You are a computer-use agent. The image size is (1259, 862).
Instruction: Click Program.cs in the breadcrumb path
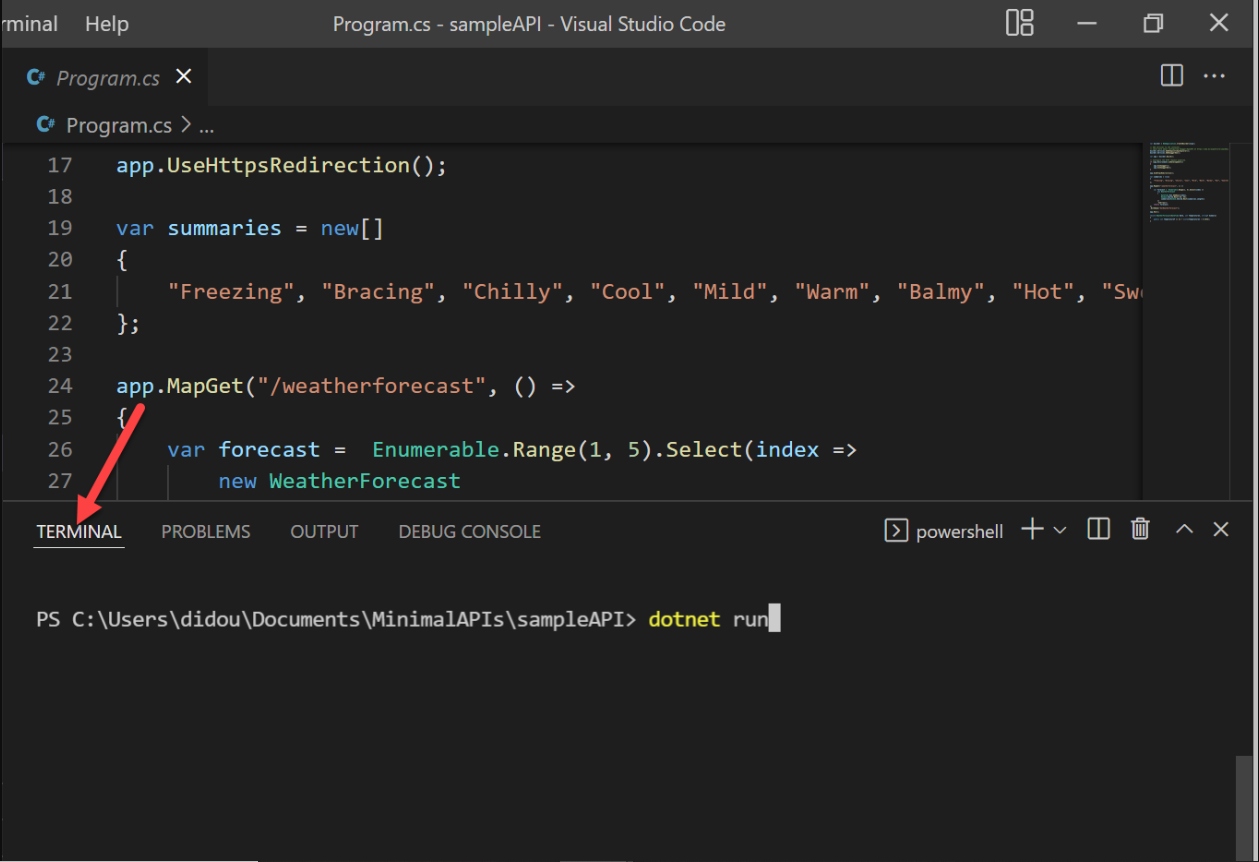point(118,125)
